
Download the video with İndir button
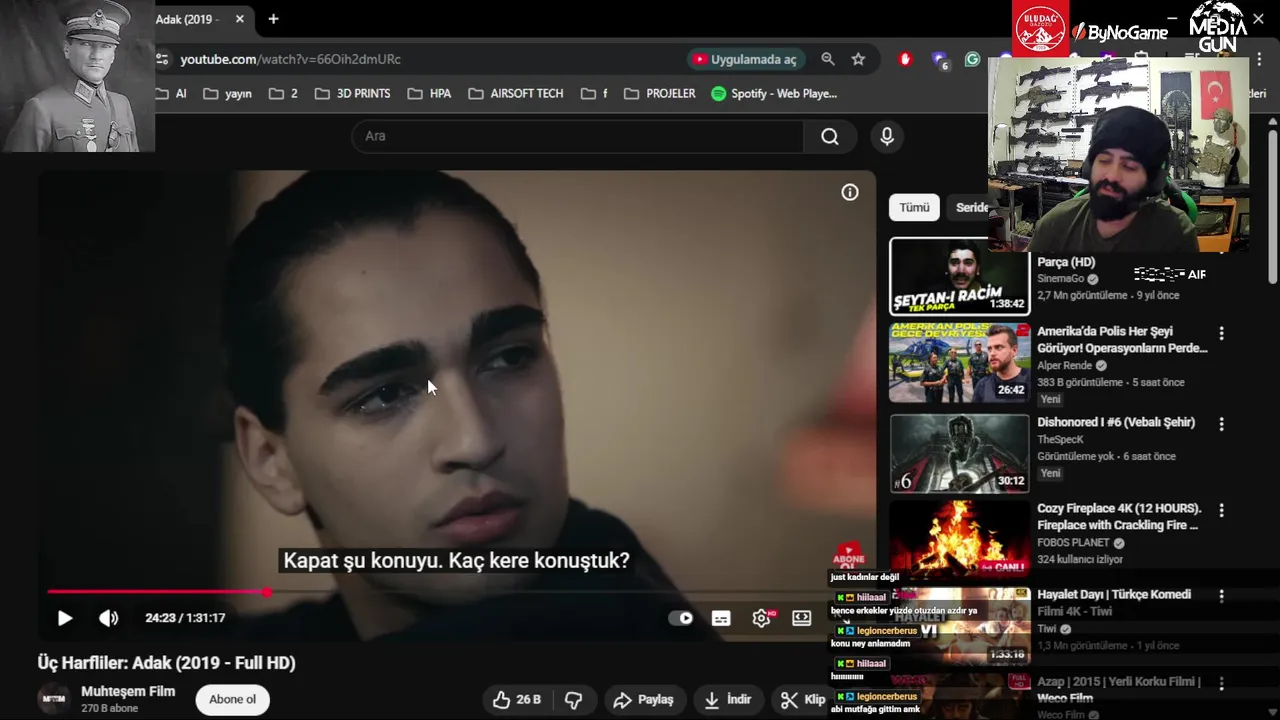[x=728, y=700]
